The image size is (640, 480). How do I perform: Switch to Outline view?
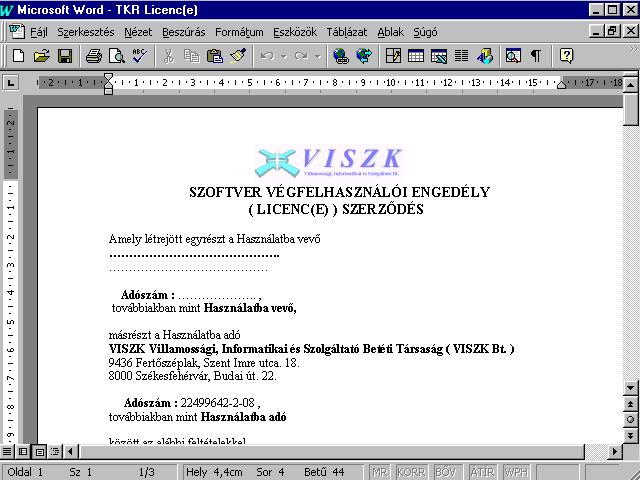click(55, 451)
